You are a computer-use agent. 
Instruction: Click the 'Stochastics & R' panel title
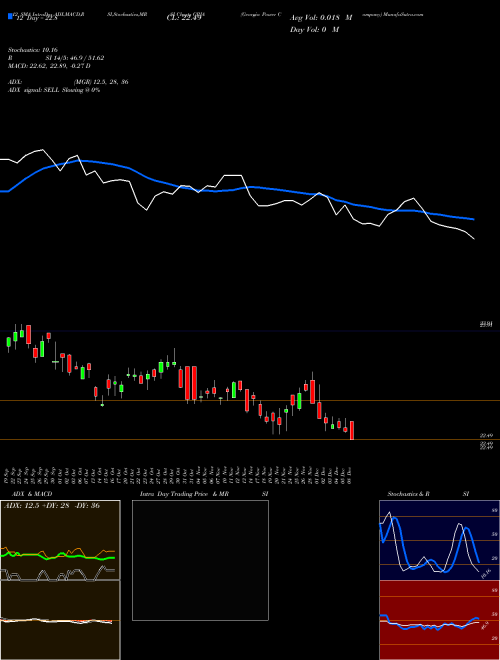(408, 494)
